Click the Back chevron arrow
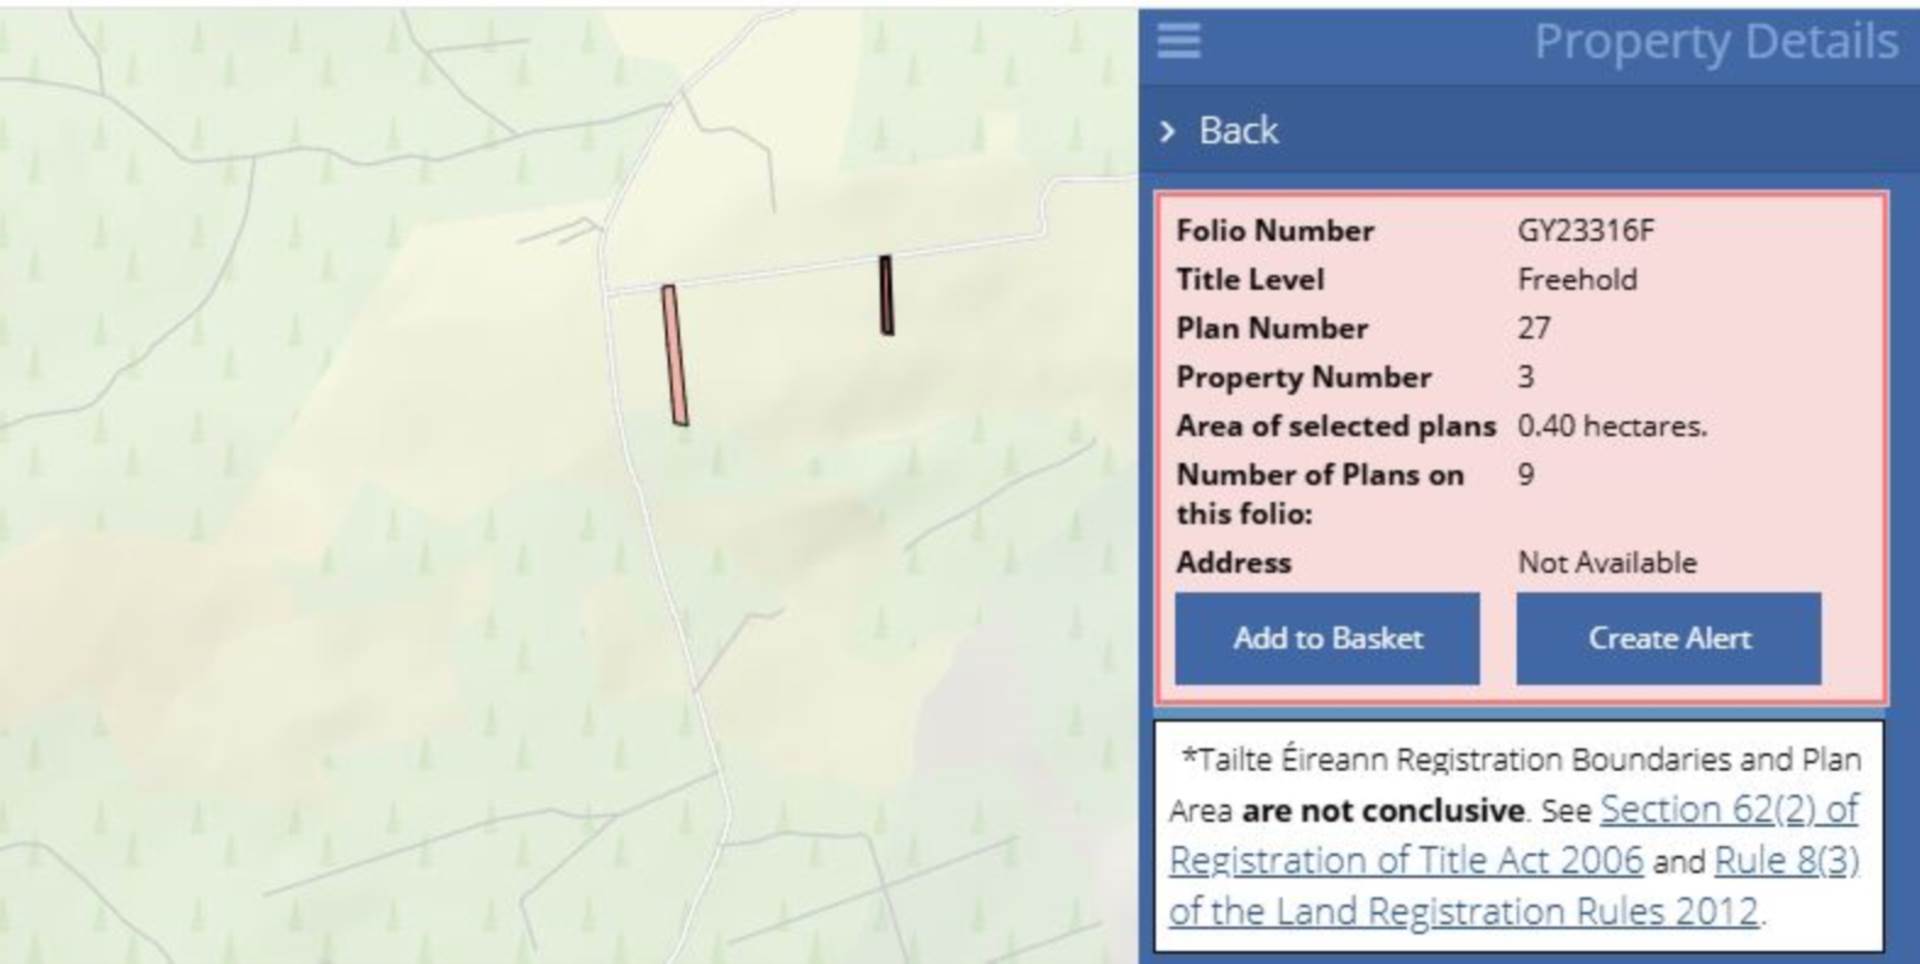This screenshot has width=1920, height=964. pos(1167,131)
